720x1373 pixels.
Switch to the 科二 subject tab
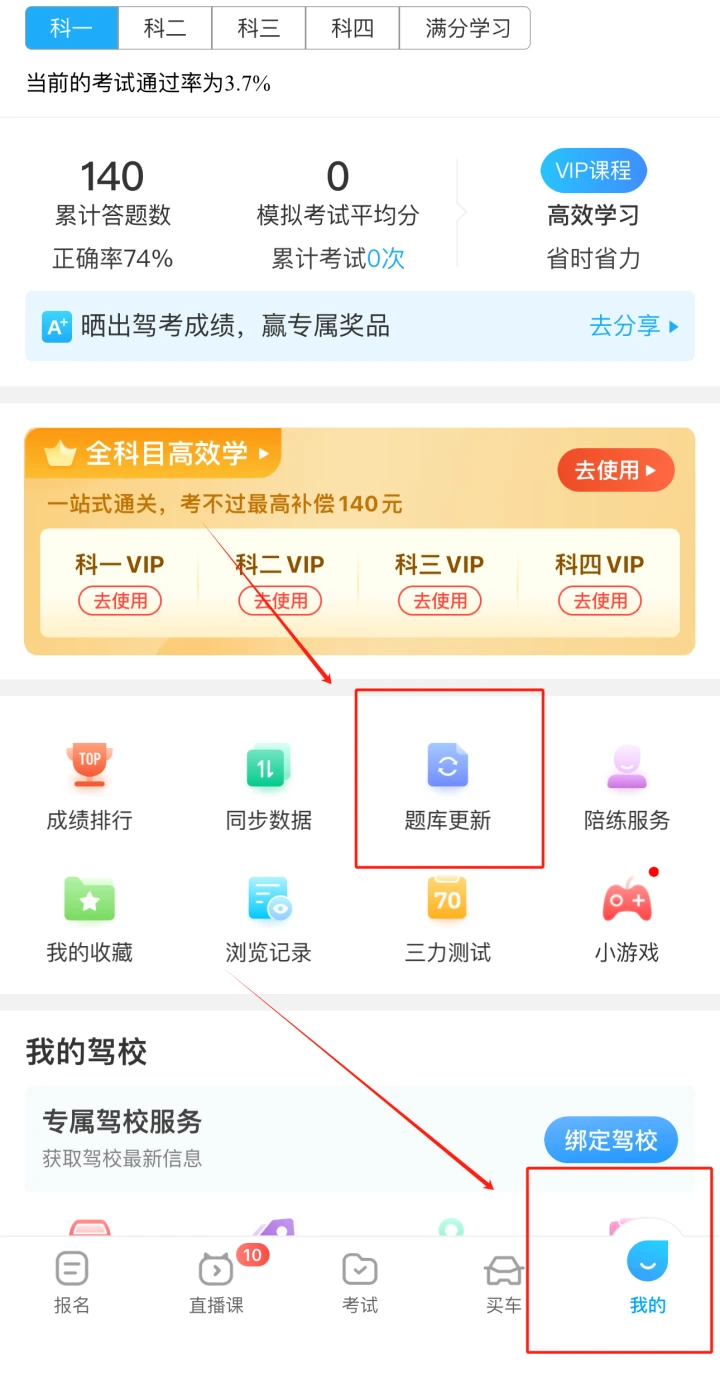pos(165,28)
